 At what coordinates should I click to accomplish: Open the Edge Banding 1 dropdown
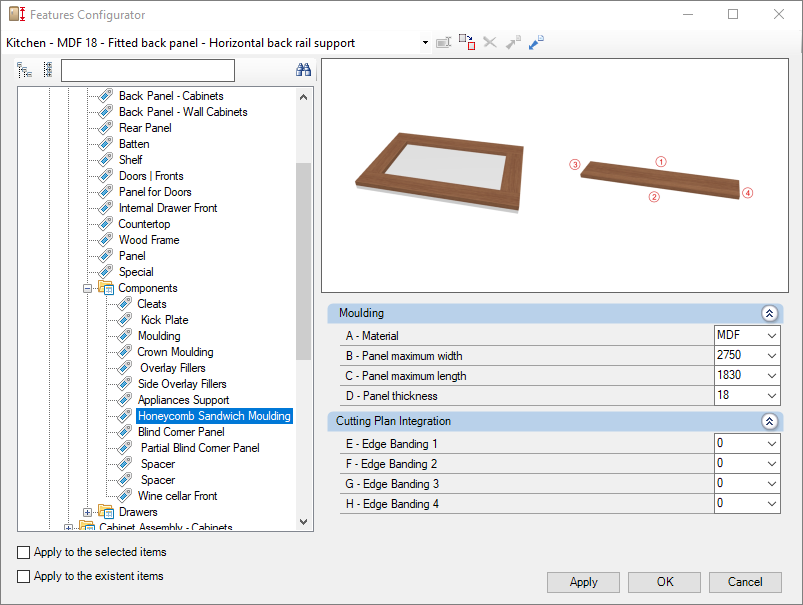point(772,444)
